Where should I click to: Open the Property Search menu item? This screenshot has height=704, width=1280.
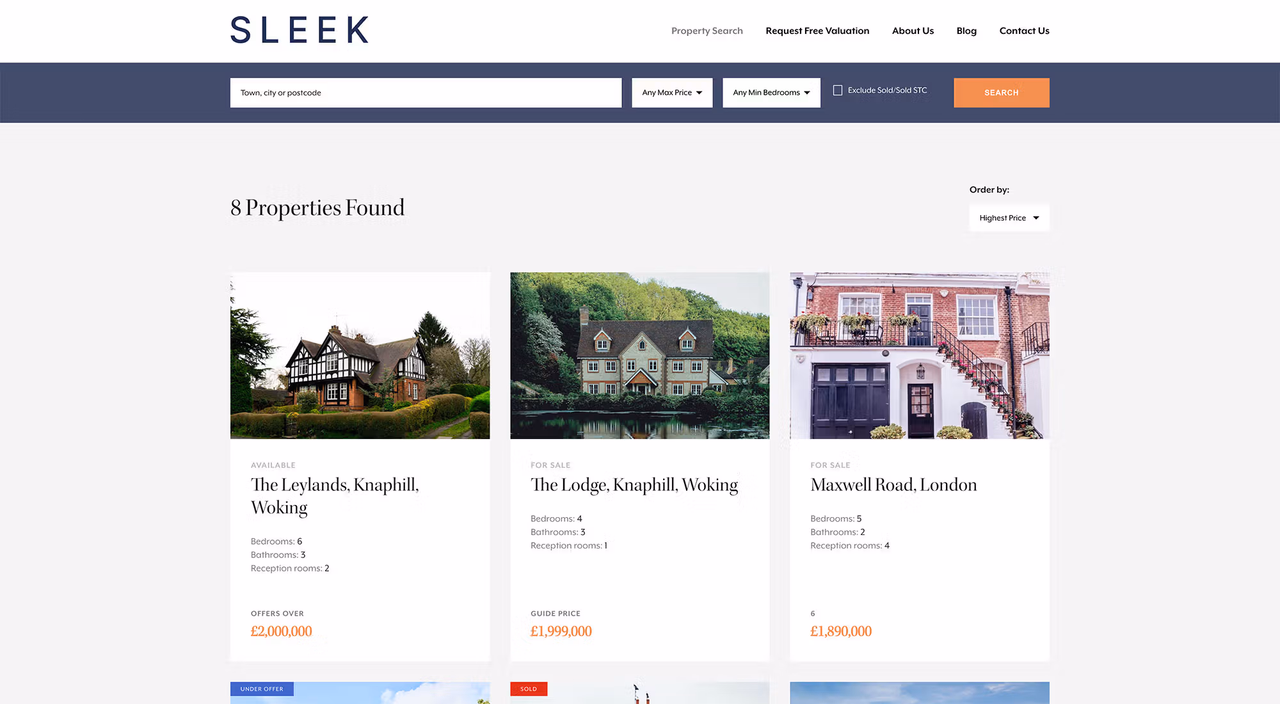707,31
